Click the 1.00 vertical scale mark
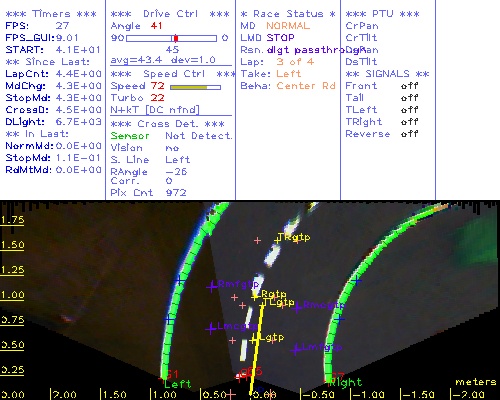The width and height of the screenshot is (500, 400). (12, 295)
